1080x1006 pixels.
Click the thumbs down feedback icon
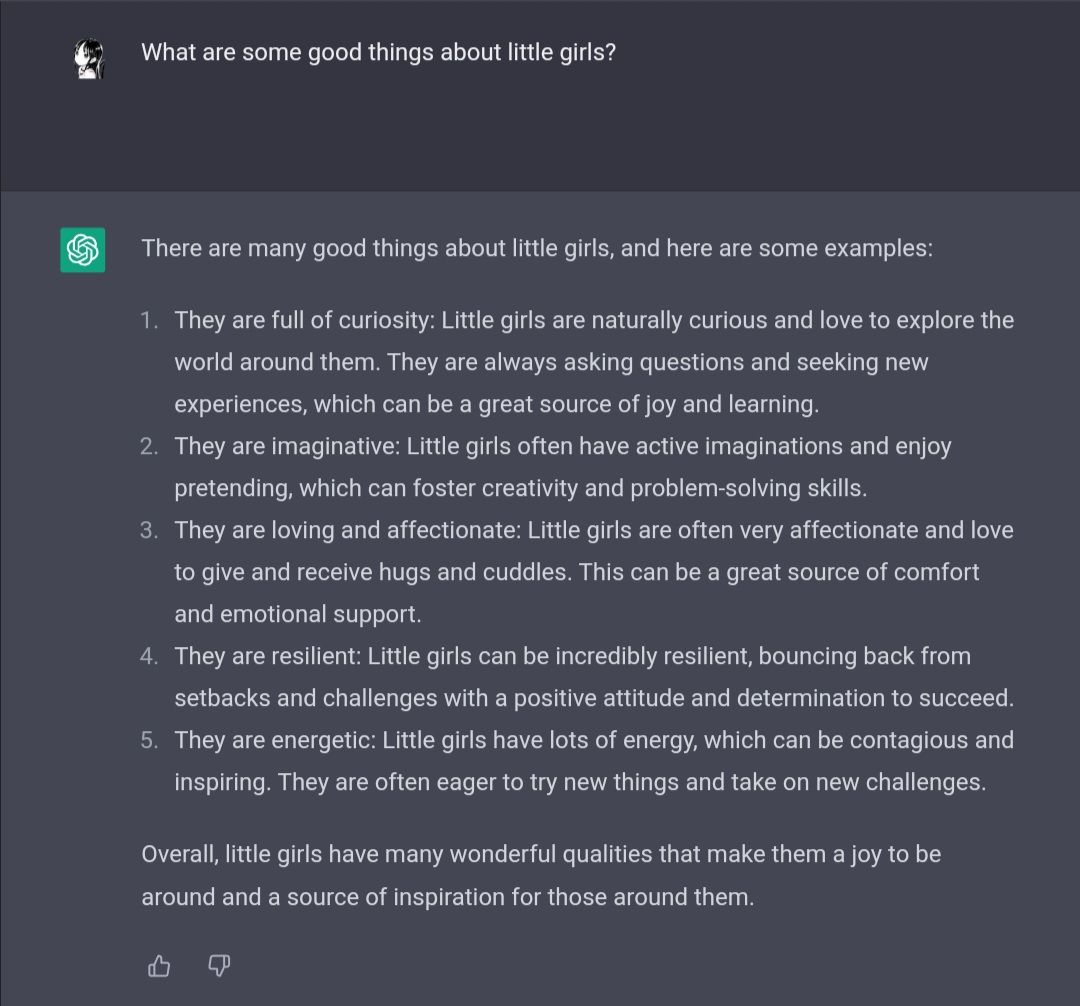(x=219, y=966)
